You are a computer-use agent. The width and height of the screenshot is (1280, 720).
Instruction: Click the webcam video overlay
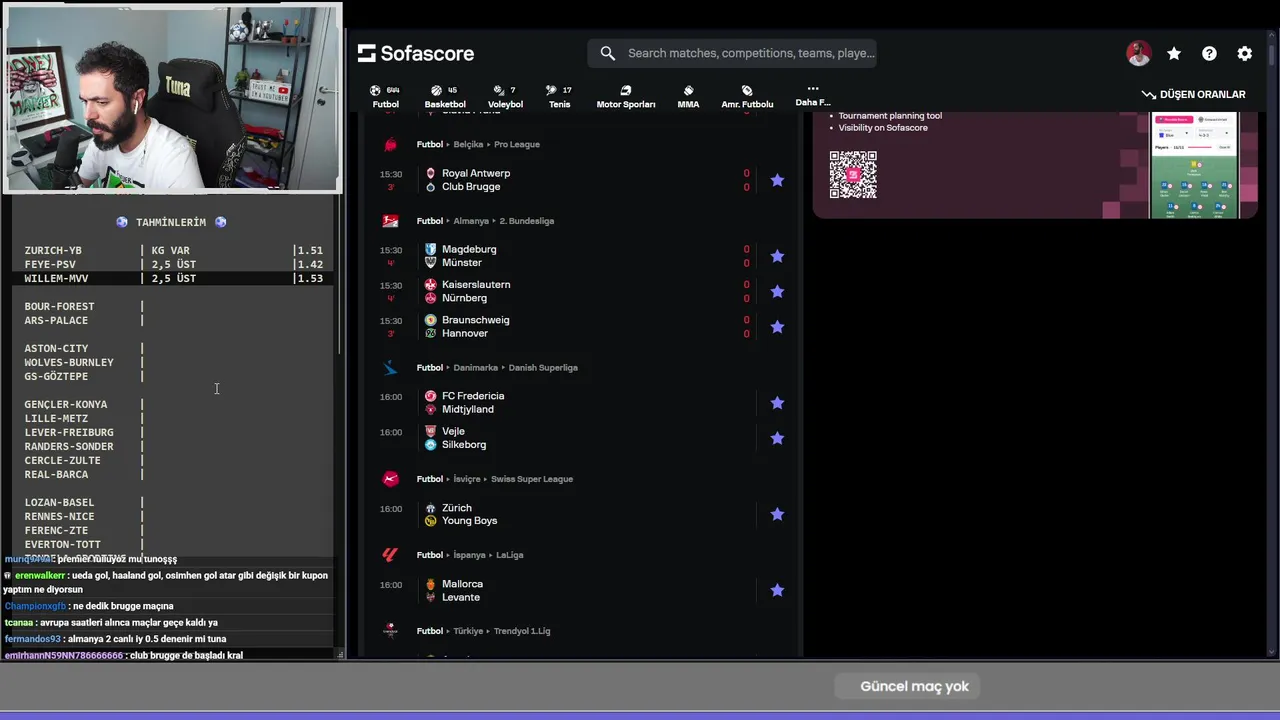pyautogui.click(x=172, y=97)
